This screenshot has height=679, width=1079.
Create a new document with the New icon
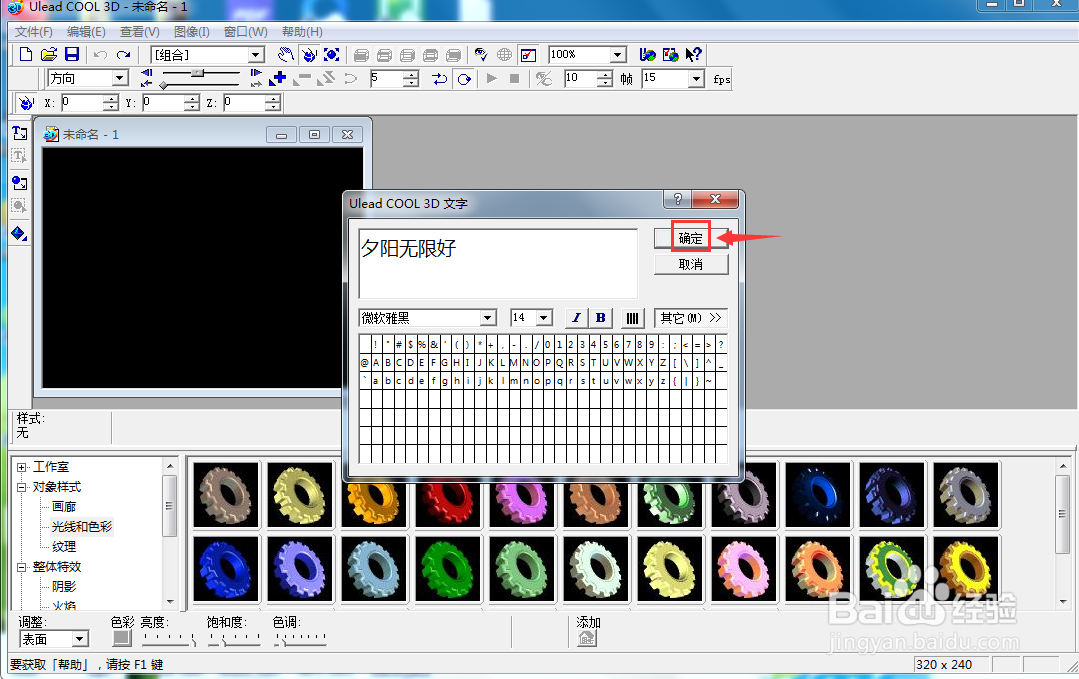coord(26,54)
